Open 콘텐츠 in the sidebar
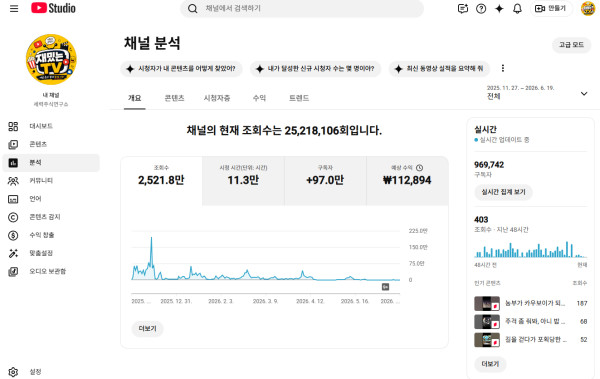 pos(51,144)
